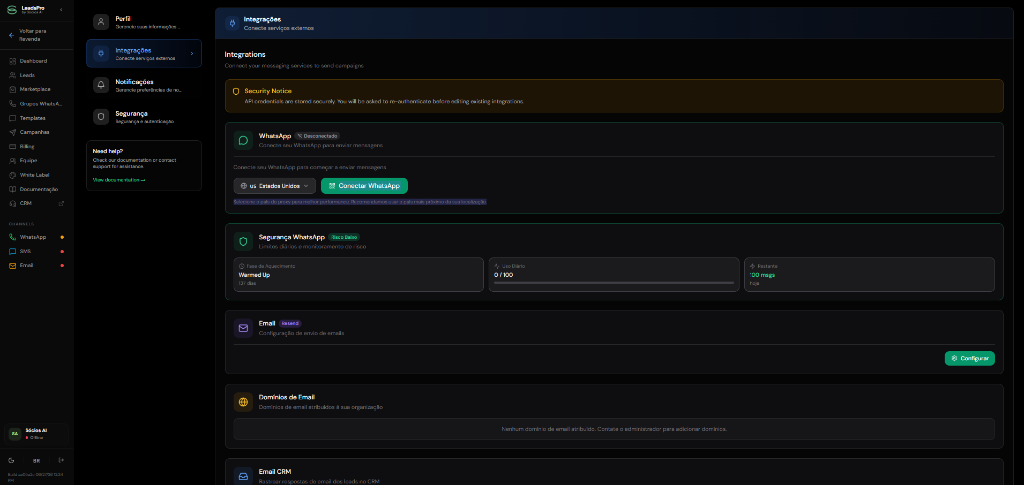1024x485 pixels.
Task: Open Documentação via its book icon
Action: [12, 189]
